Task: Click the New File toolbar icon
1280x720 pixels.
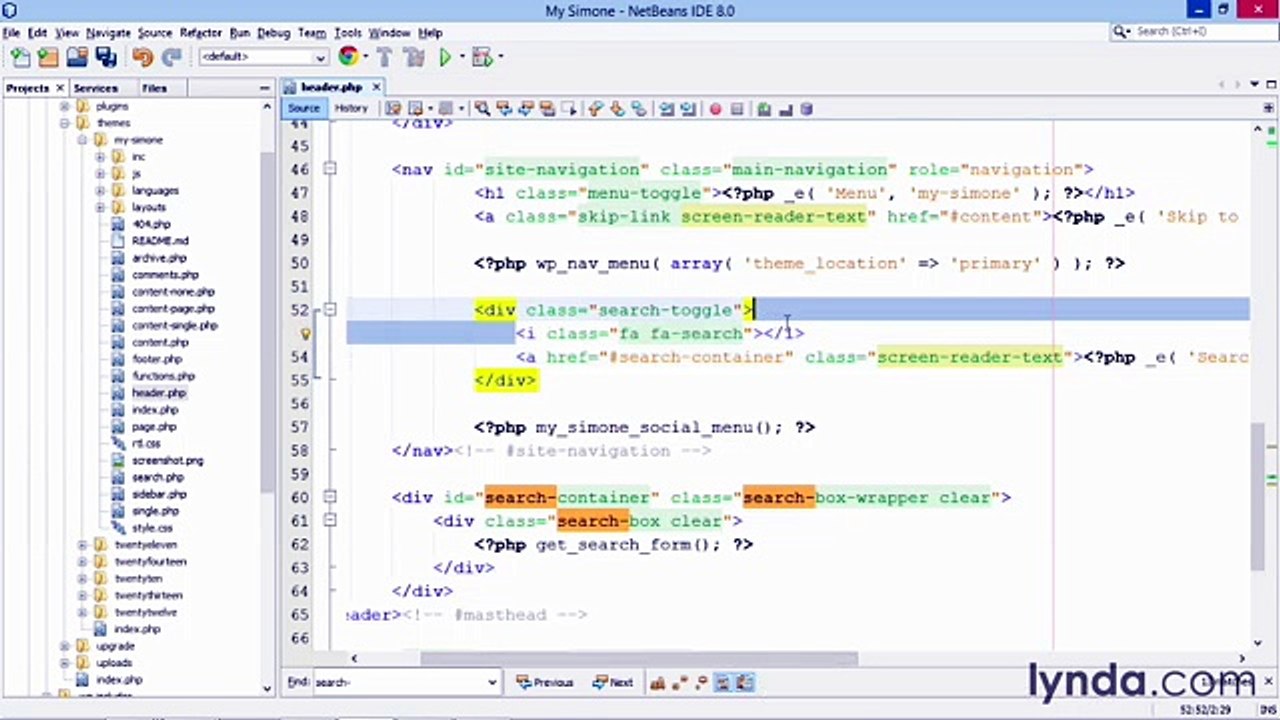Action: 19,57
